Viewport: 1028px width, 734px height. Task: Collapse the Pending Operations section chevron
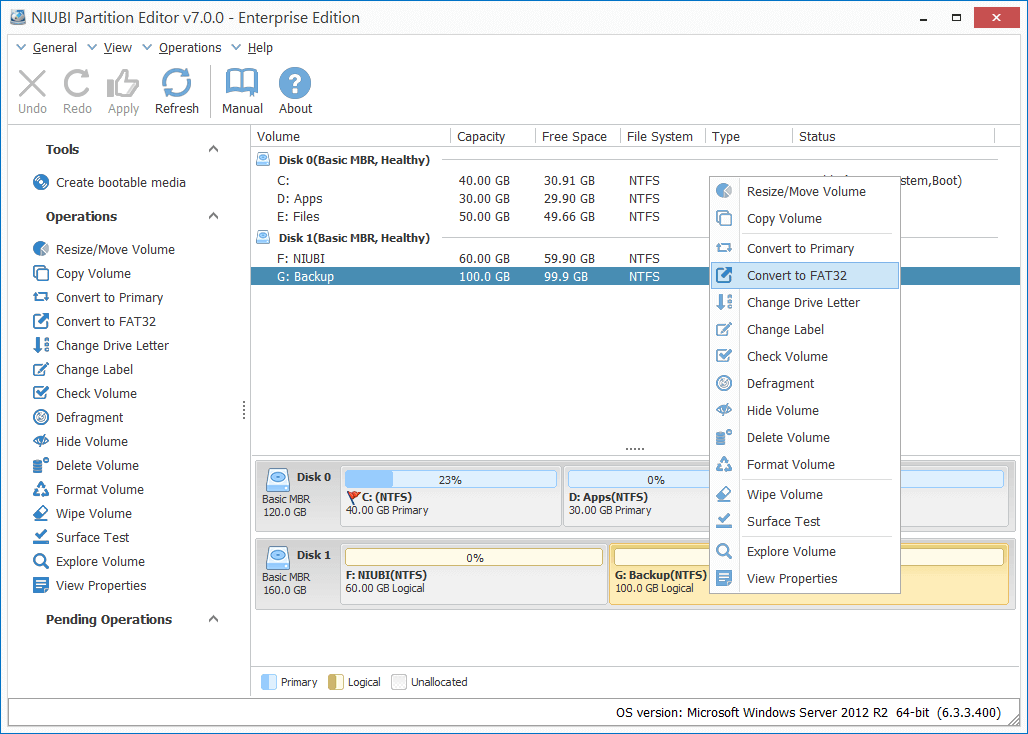tap(213, 619)
